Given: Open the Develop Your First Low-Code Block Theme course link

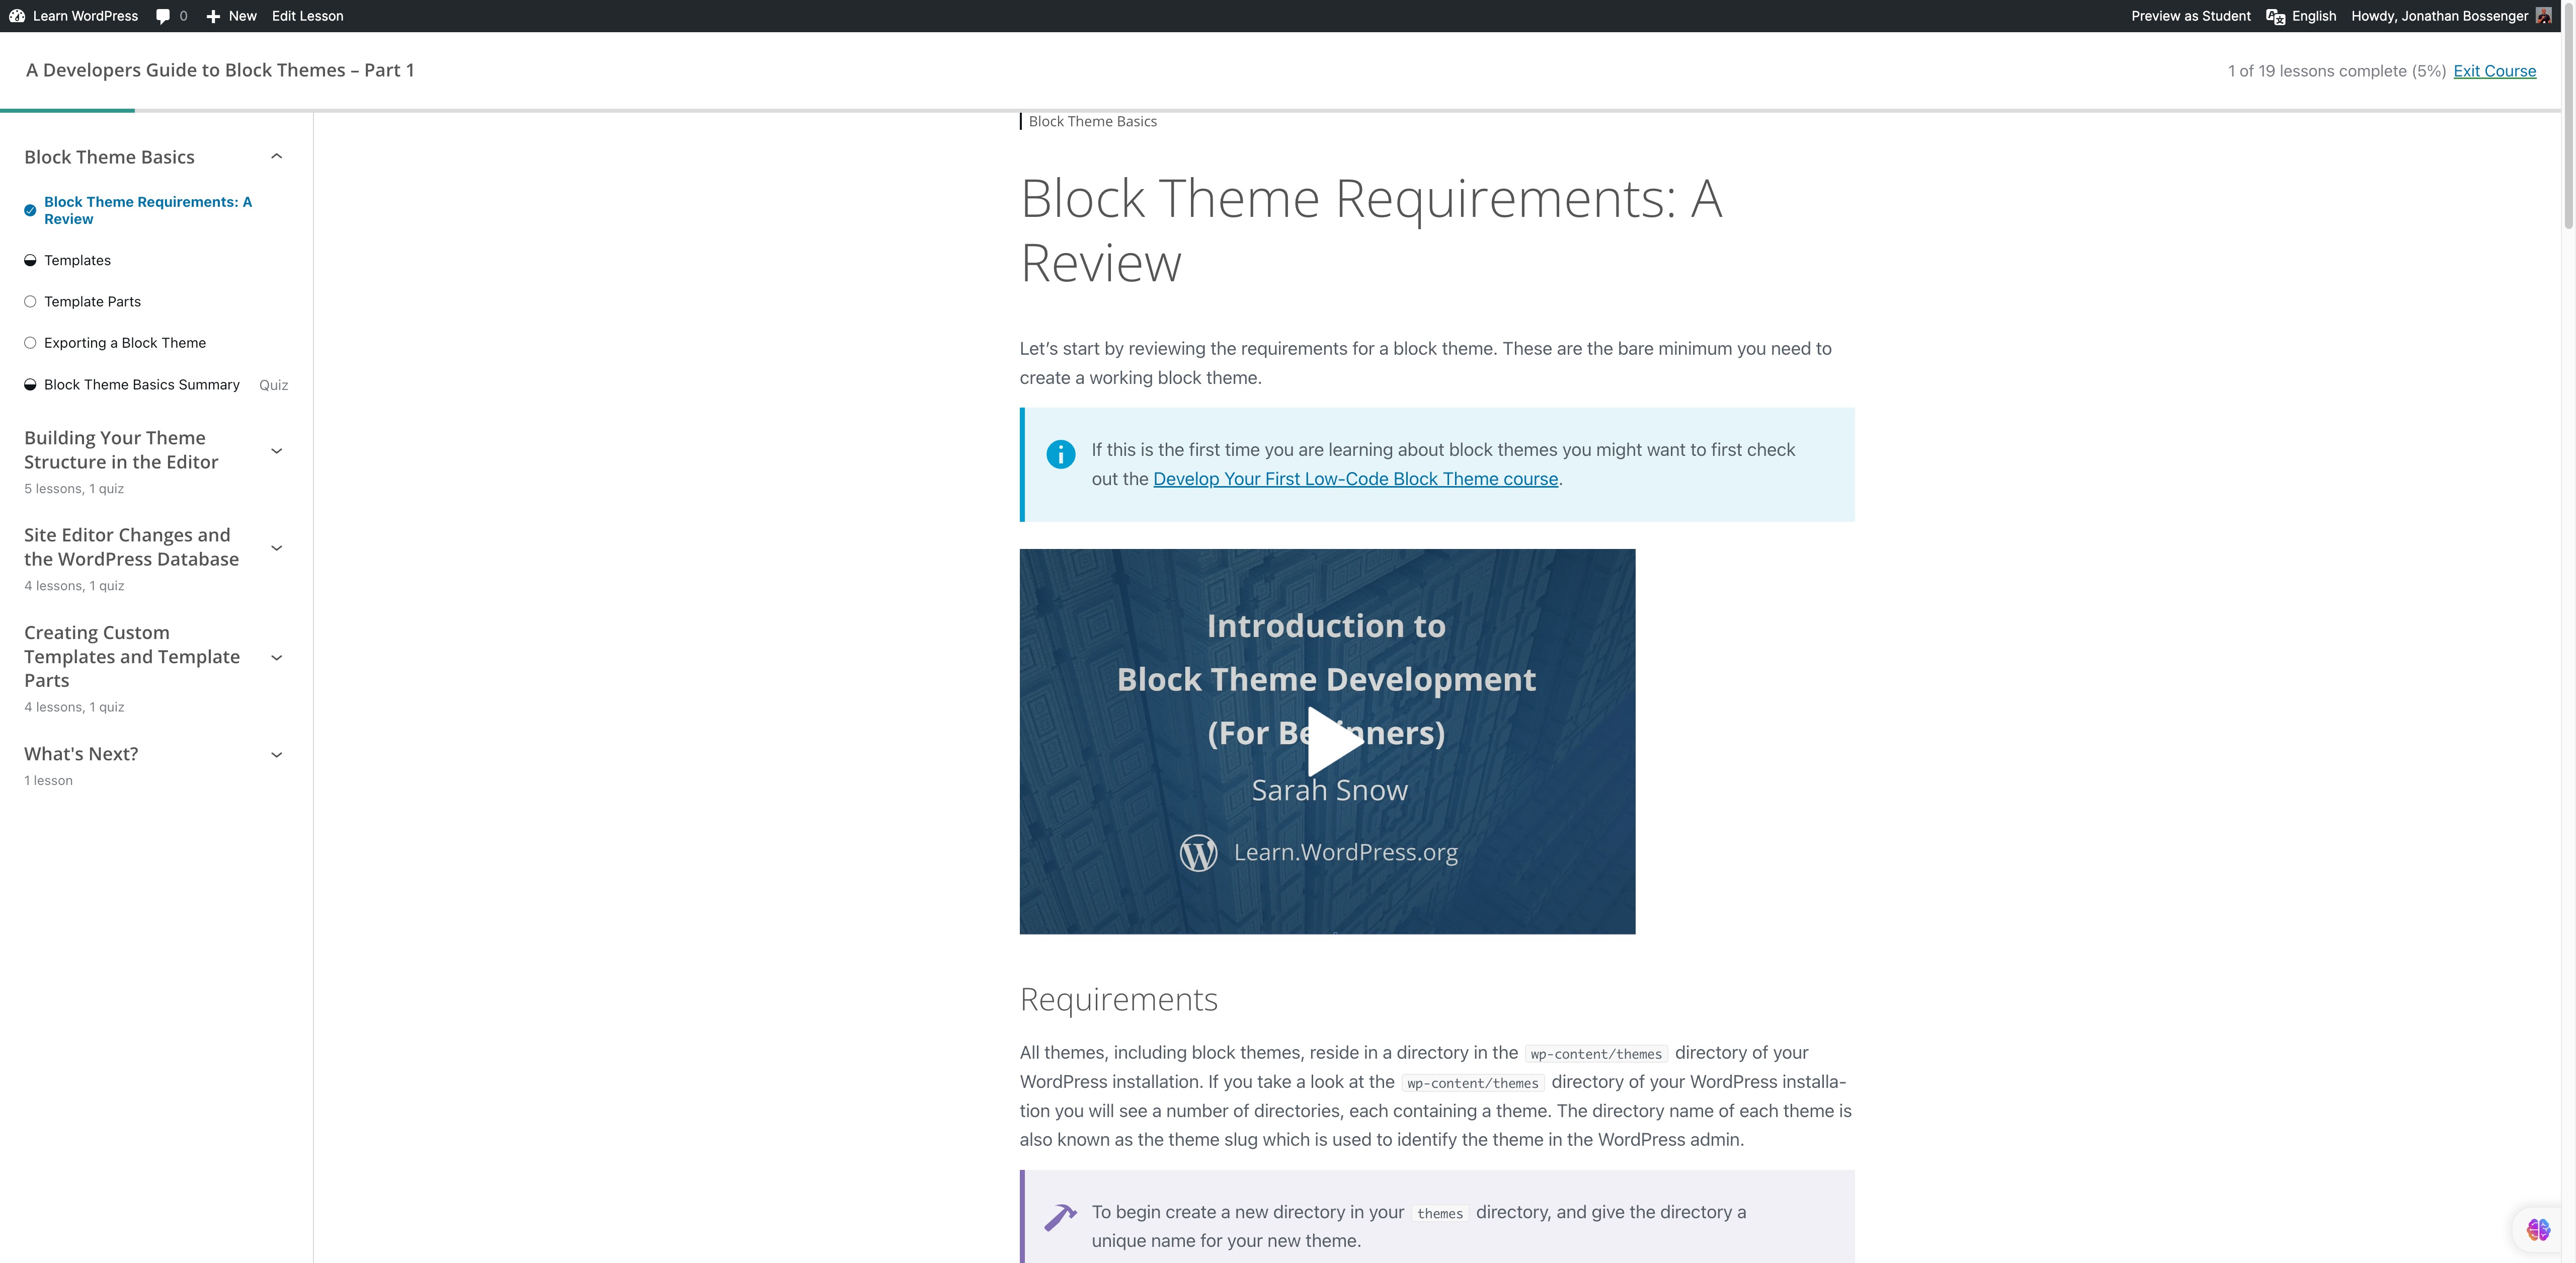Looking at the screenshot, I should [1356, 479].
